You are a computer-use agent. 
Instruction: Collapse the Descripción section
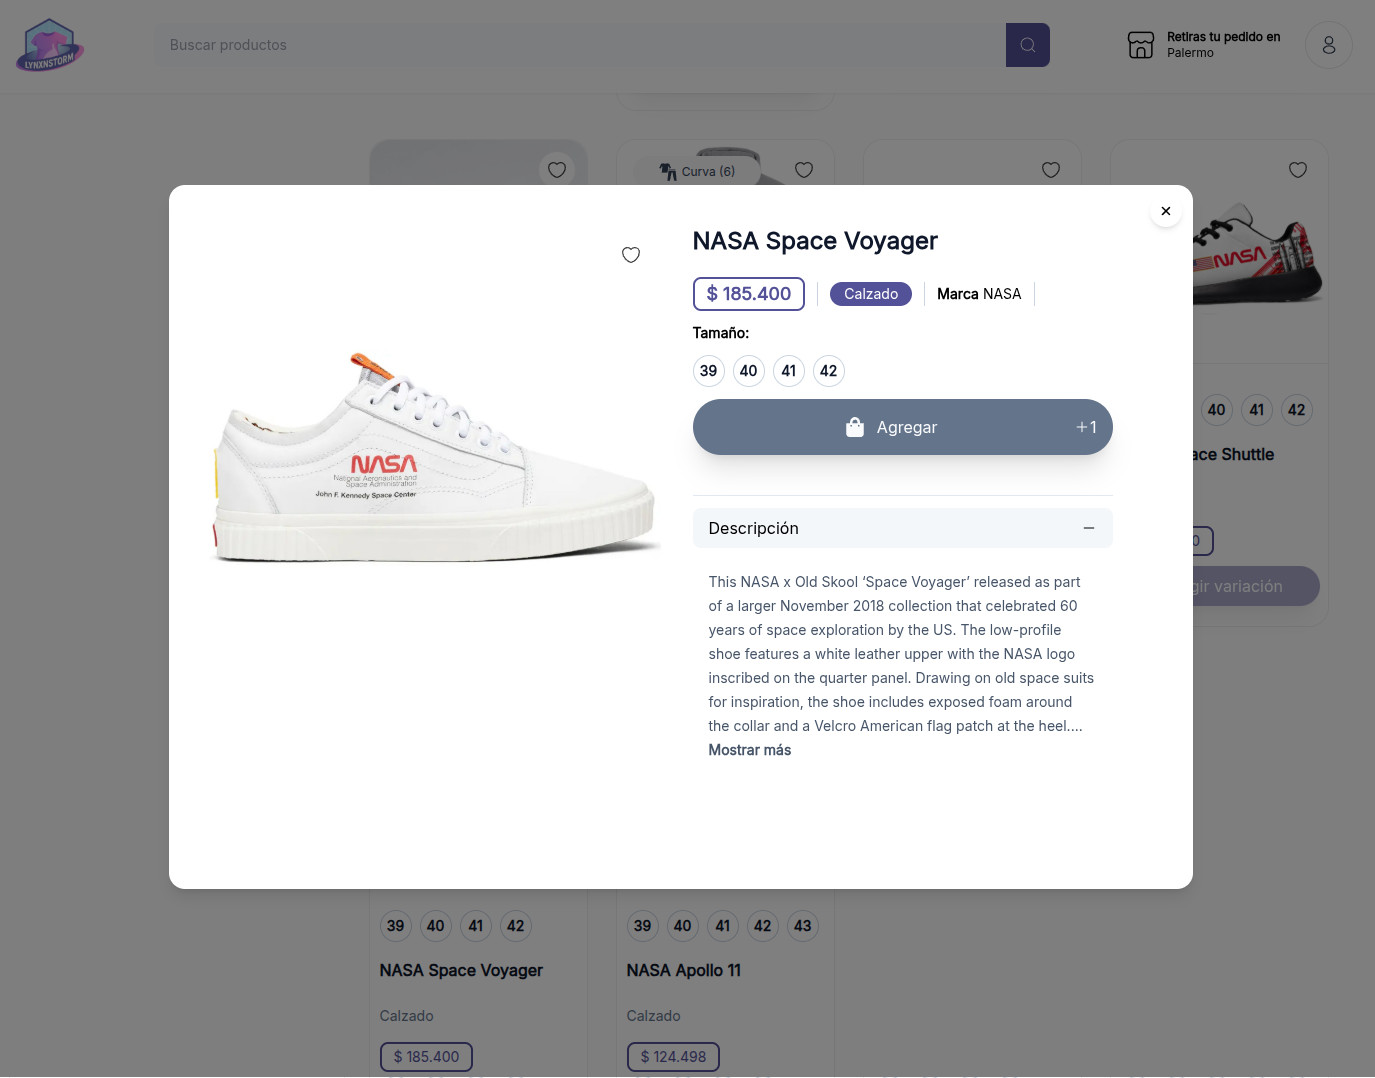pyautogui.click(x=1088, y=528)
